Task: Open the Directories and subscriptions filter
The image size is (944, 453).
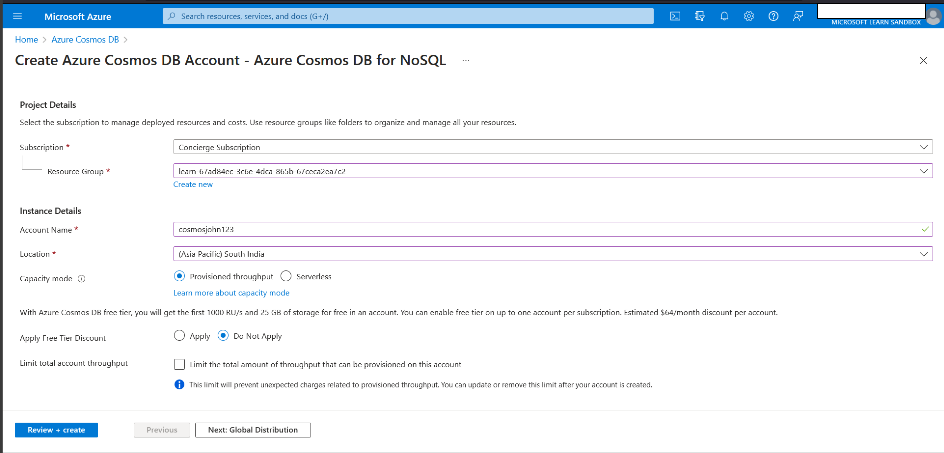Action: (x=699, y=16)
